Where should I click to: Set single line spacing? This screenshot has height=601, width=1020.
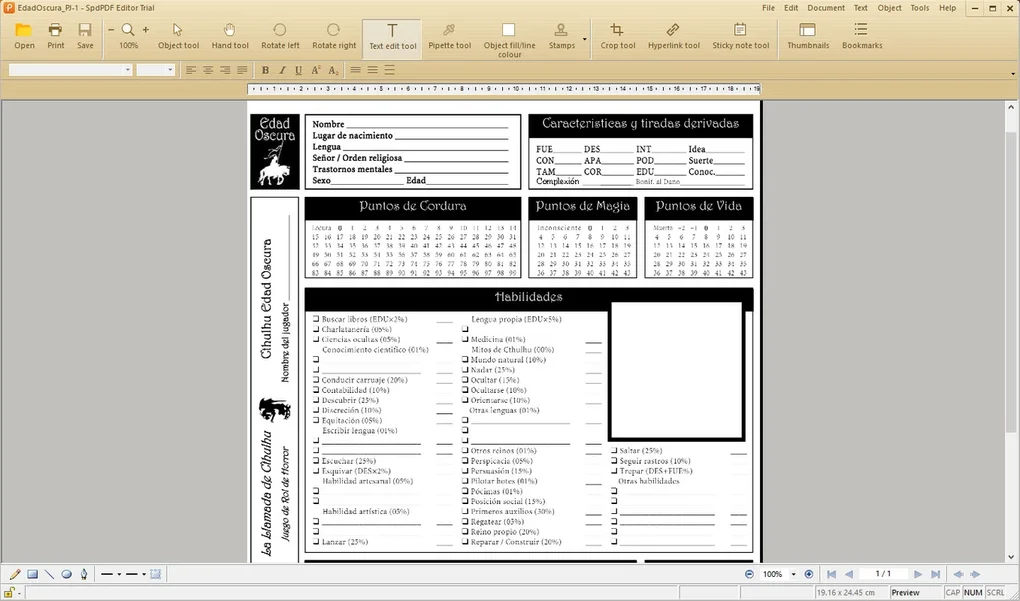pyautogui.click(x=356, y=70)
